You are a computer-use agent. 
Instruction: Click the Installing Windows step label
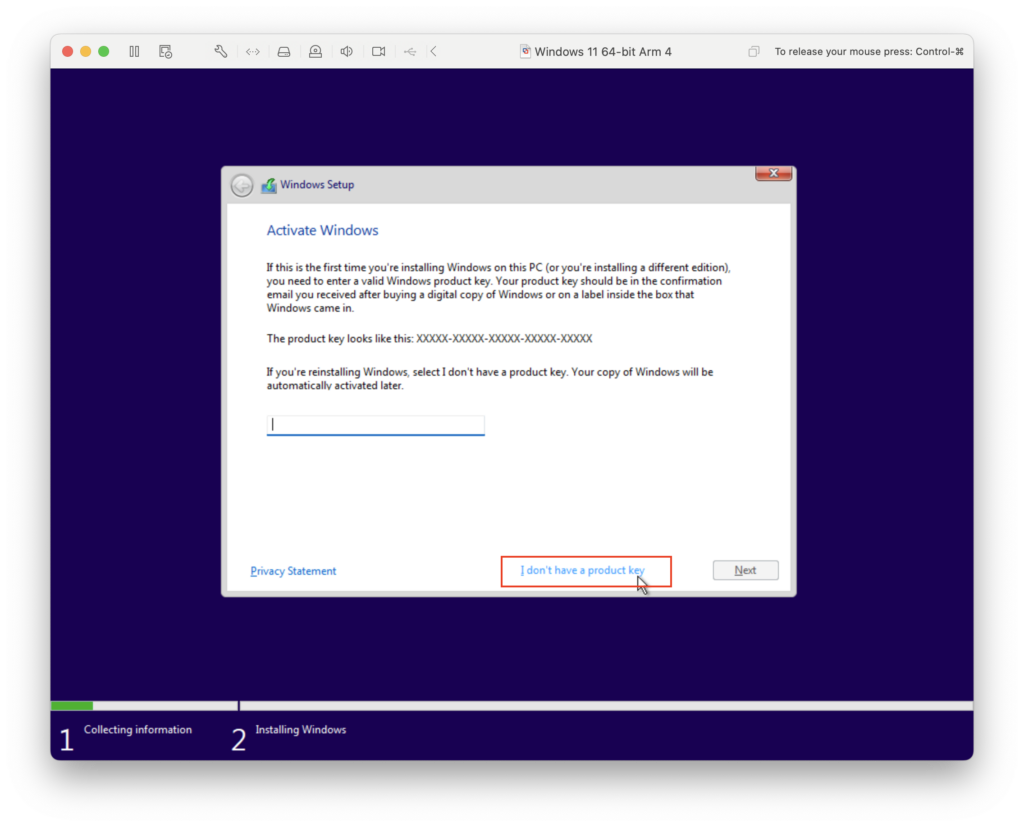coord(300,730)
